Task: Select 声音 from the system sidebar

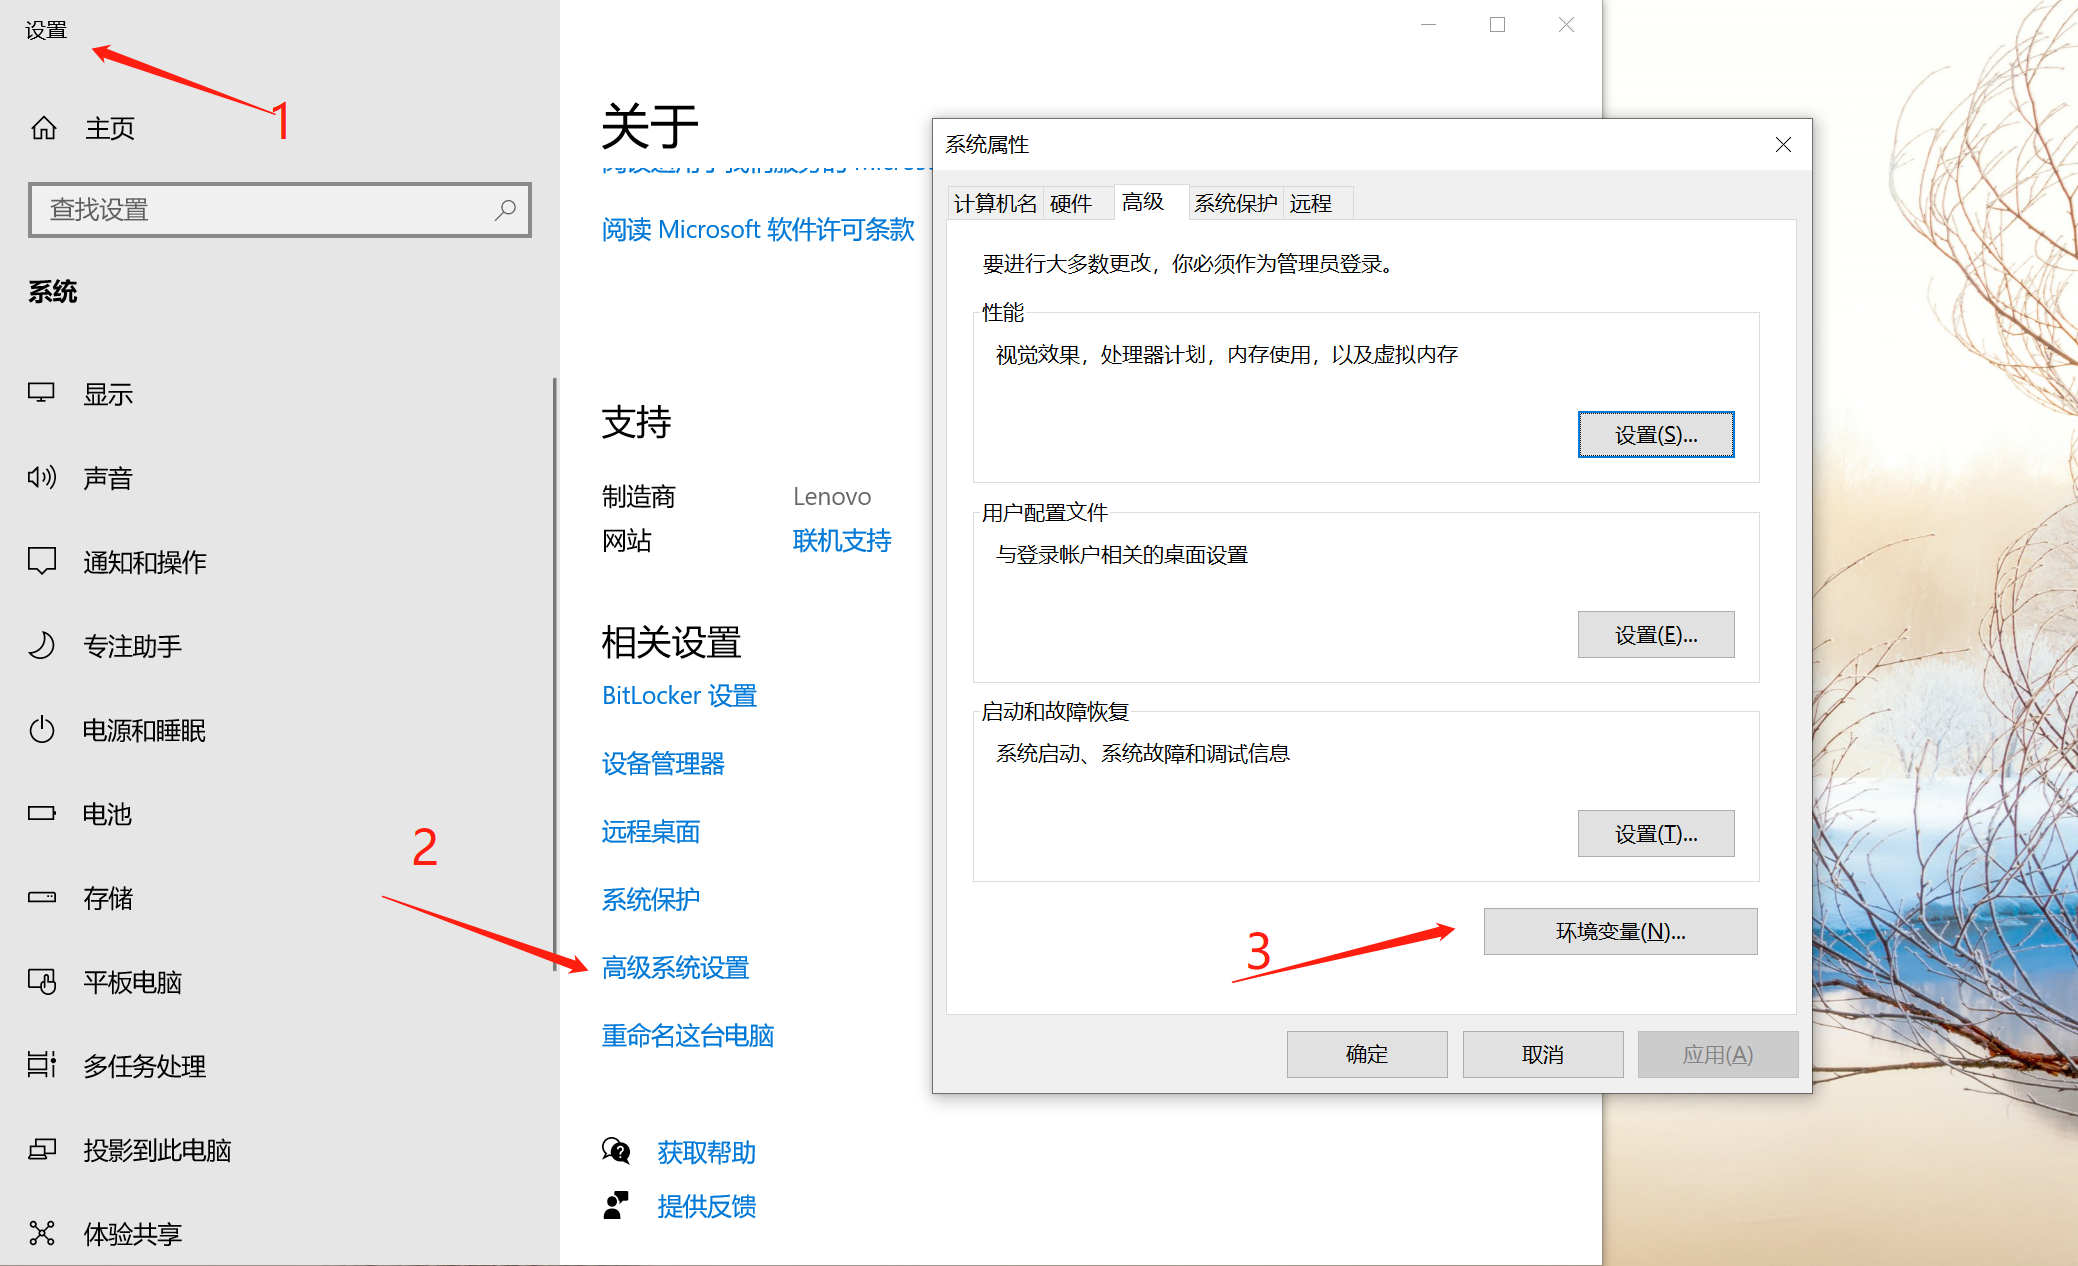Action: pyautogui.click(x=108, y=477)
